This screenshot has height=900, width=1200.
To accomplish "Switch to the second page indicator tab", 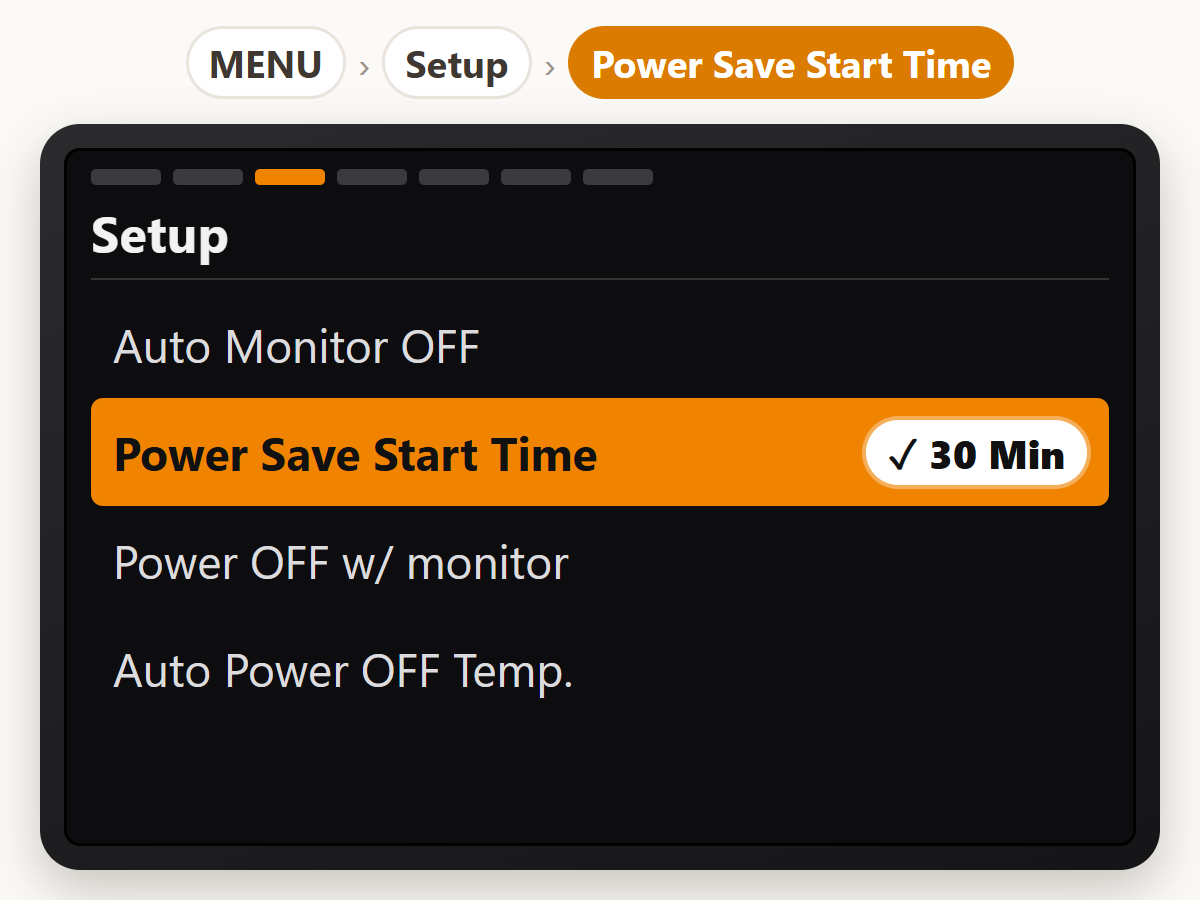I will pos(208,177).
